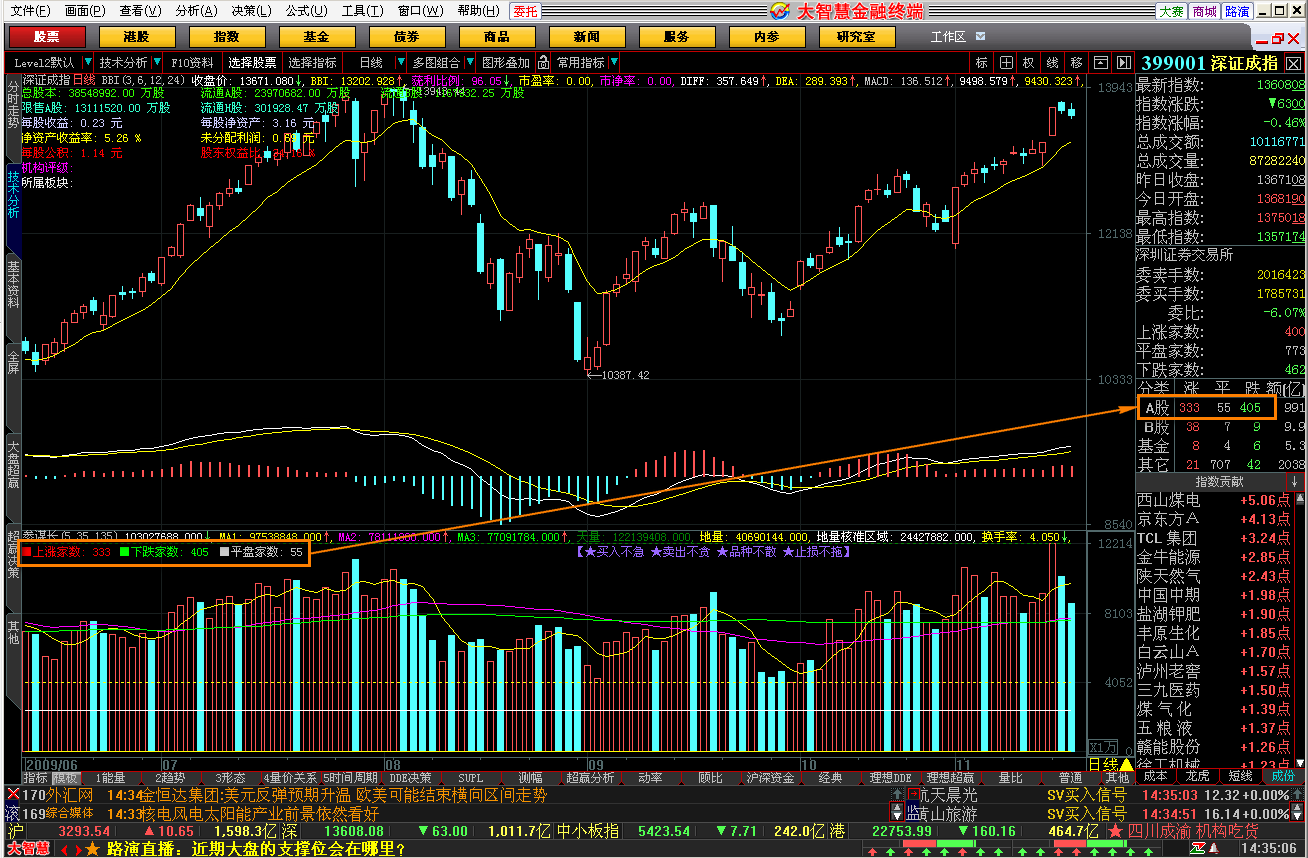This screenshot has width=1308, height=858.
Task: Click the 滚 scroll icon before 169综合媒体
Action: coord(13,814)
